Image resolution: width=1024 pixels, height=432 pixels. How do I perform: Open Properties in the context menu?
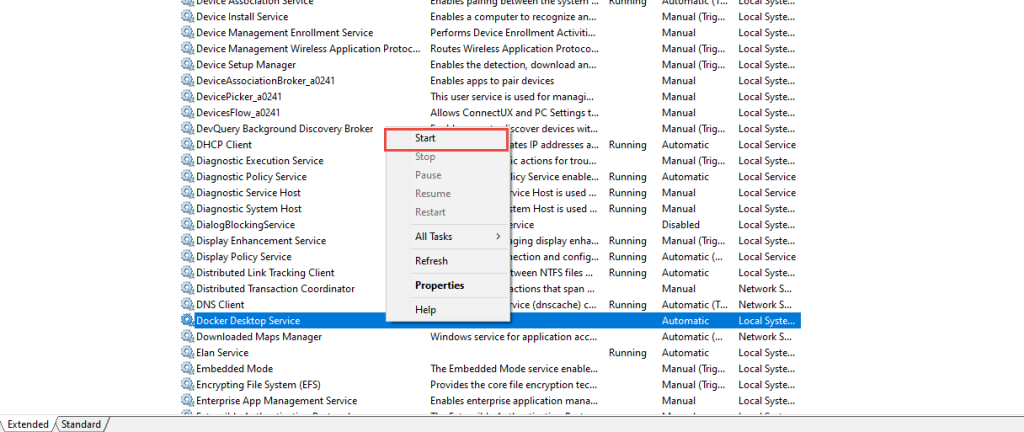pos(439,285)
